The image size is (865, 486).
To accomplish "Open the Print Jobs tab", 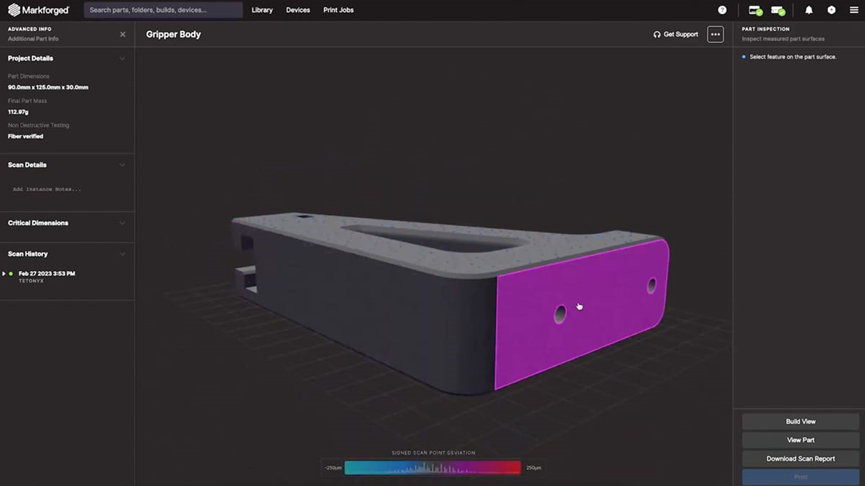I will point(338,10).
